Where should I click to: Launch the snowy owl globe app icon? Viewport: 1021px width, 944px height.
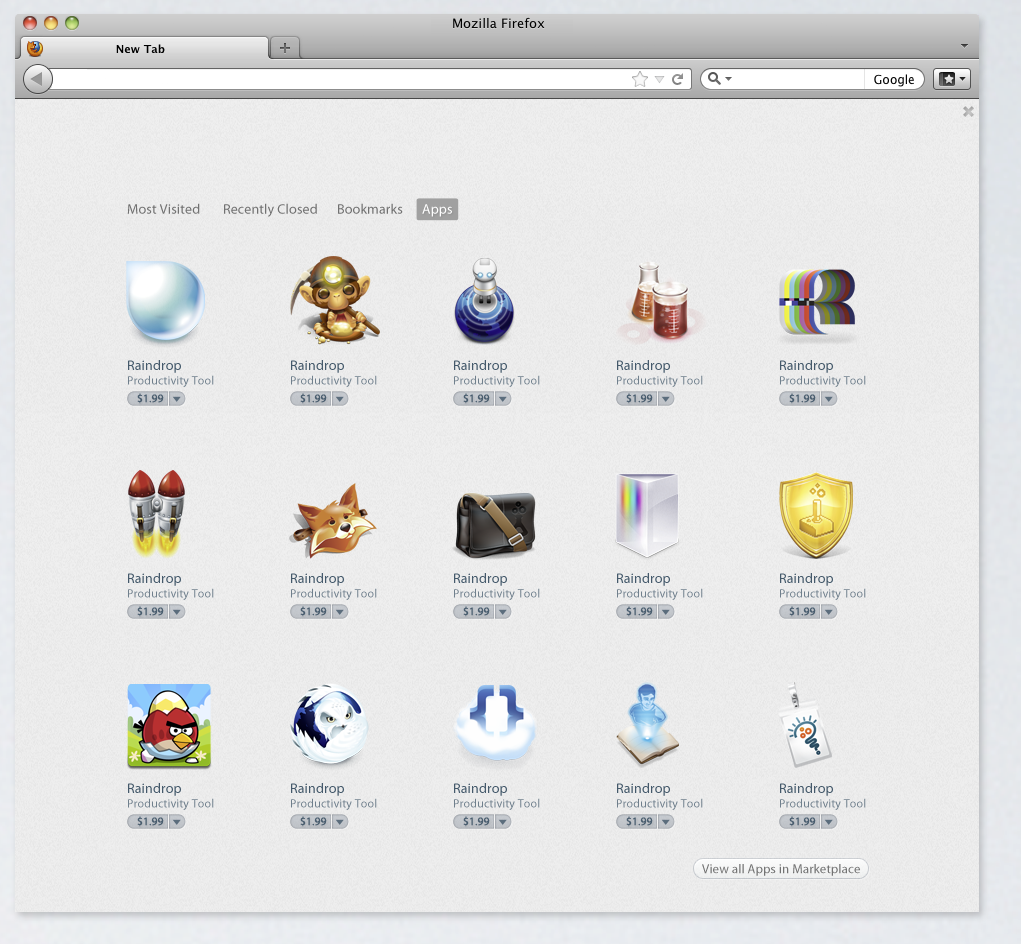click(x=330, y=724)
